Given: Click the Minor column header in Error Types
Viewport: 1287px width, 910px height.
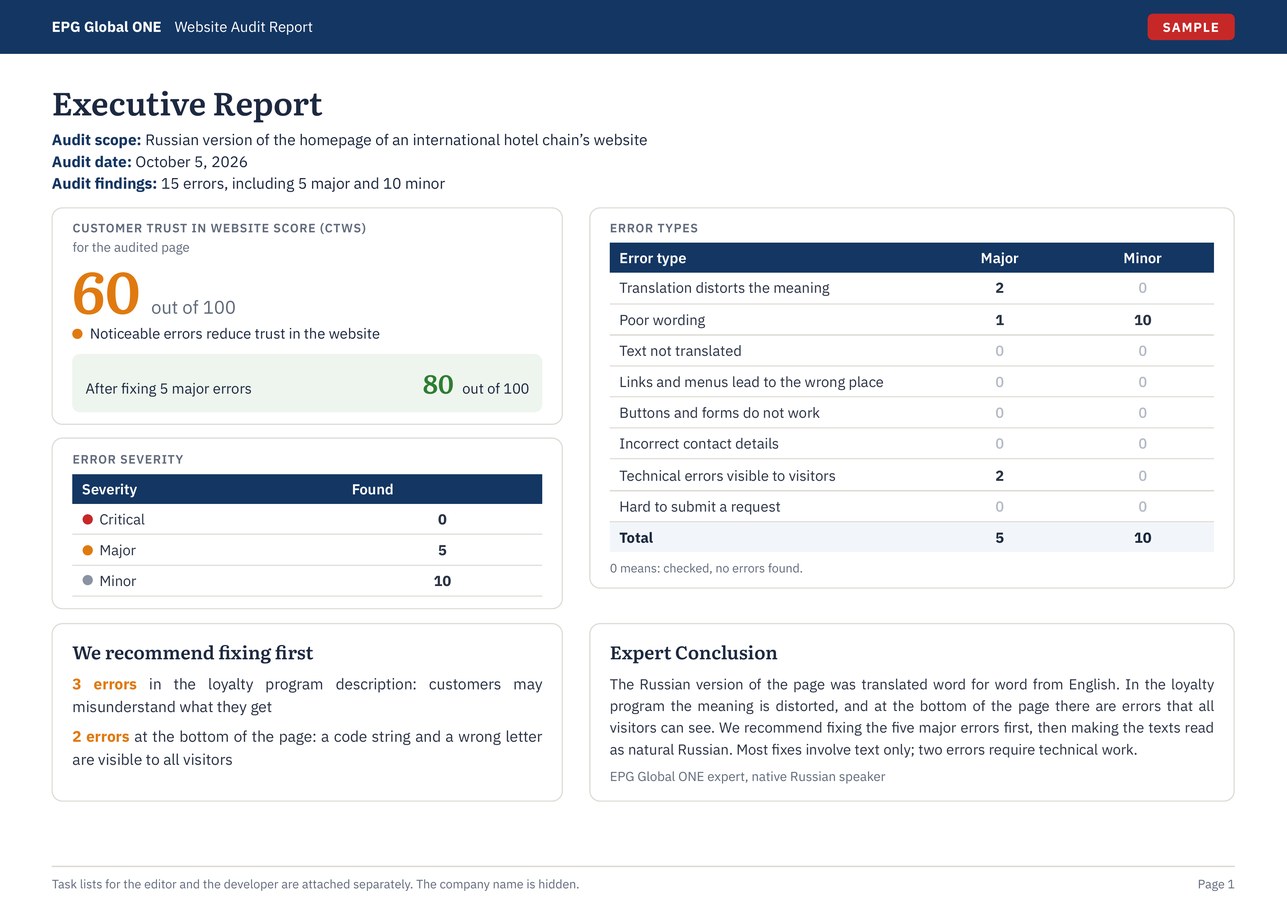Looking at the screenshot, I should [x=1142, y=258].
